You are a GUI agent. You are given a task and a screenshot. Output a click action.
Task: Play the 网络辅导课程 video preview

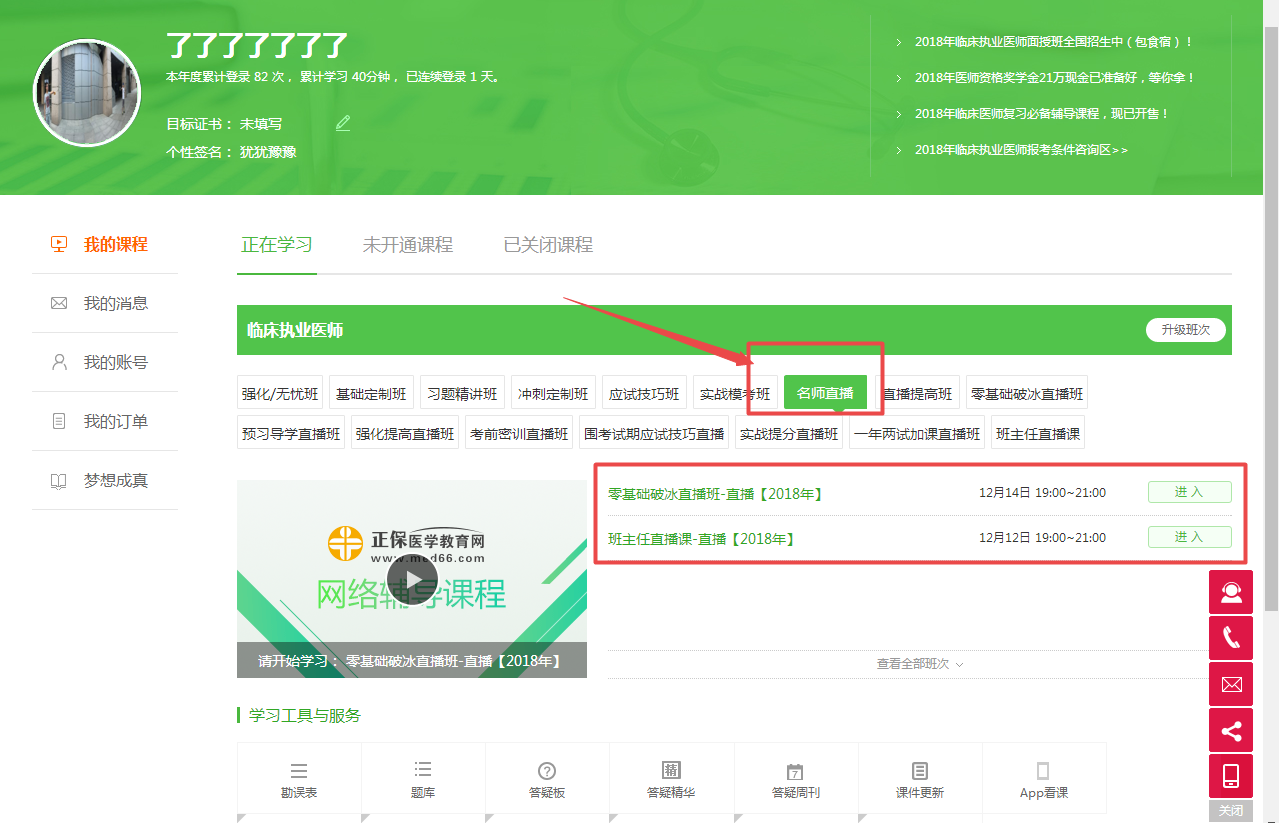coord(413,578)
